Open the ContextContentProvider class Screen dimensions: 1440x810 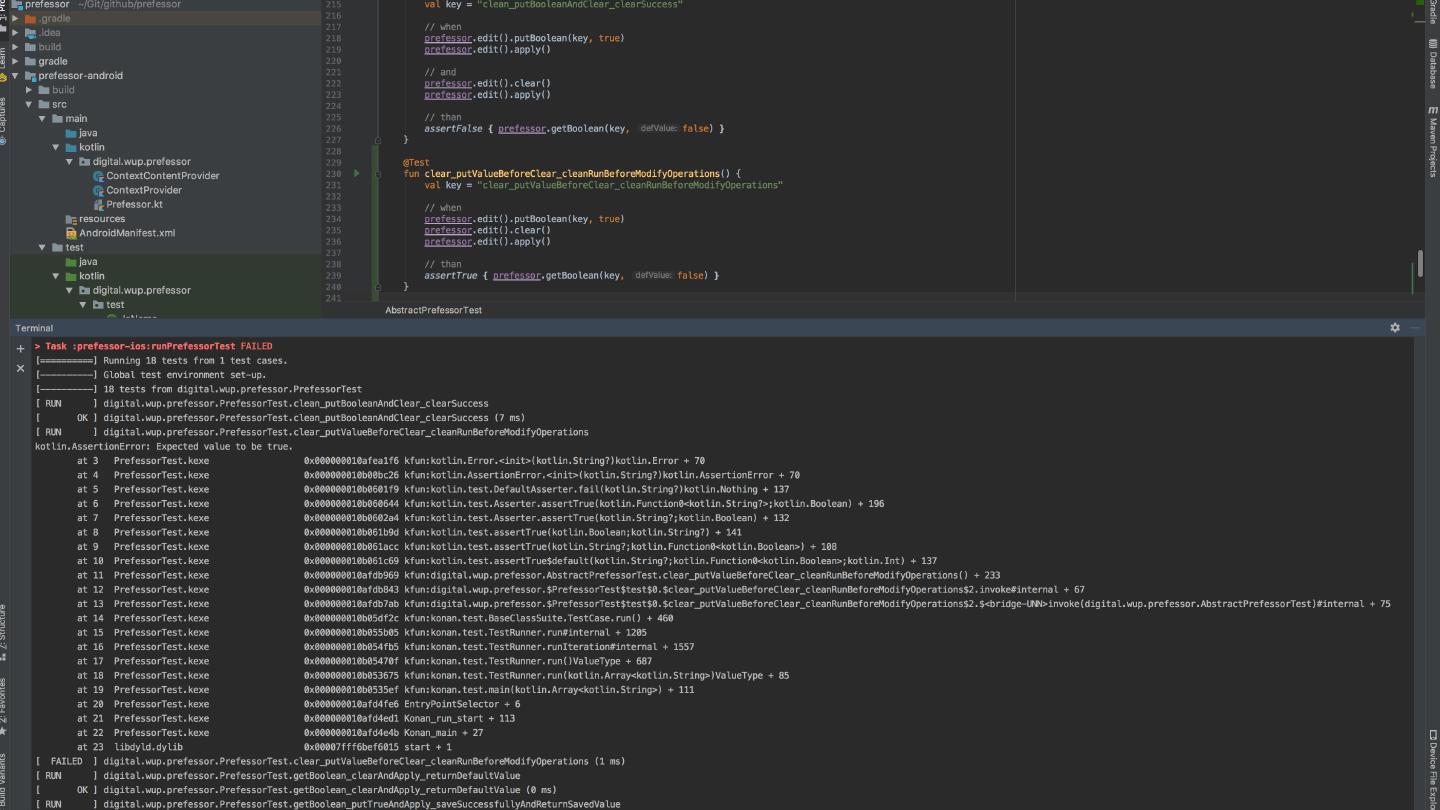point(162,176)
